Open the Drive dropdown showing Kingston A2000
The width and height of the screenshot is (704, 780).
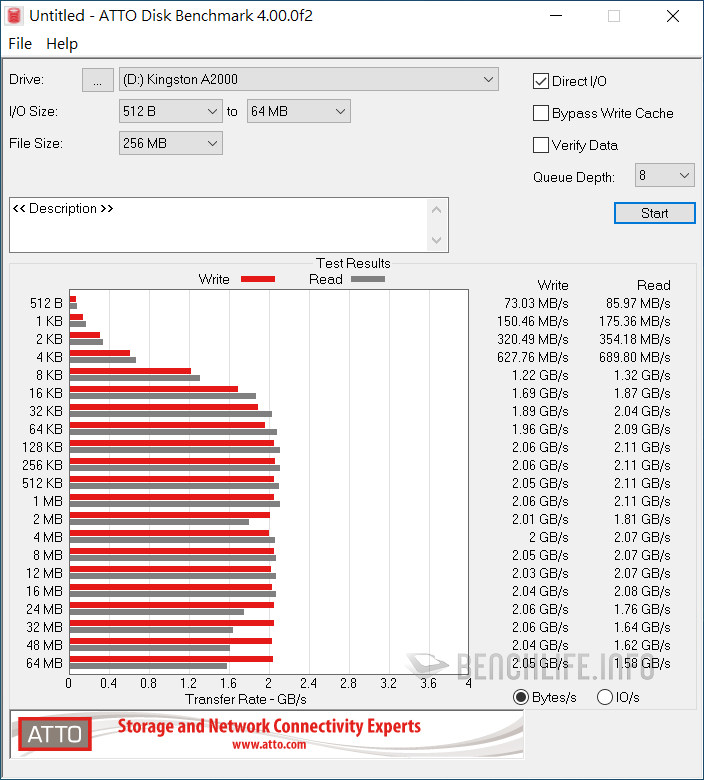pyautogui.click(x=308, y=80)
